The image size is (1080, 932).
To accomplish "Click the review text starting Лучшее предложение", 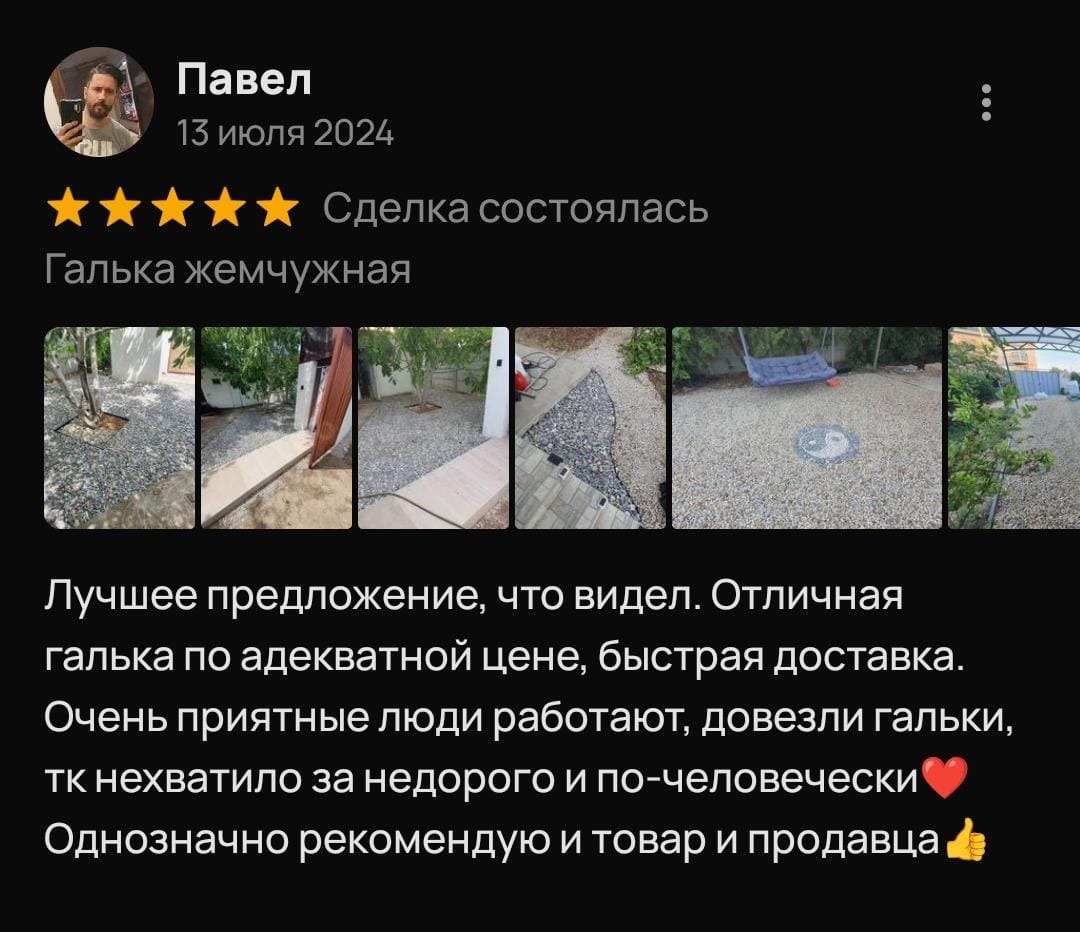I will tap(529, 717).
